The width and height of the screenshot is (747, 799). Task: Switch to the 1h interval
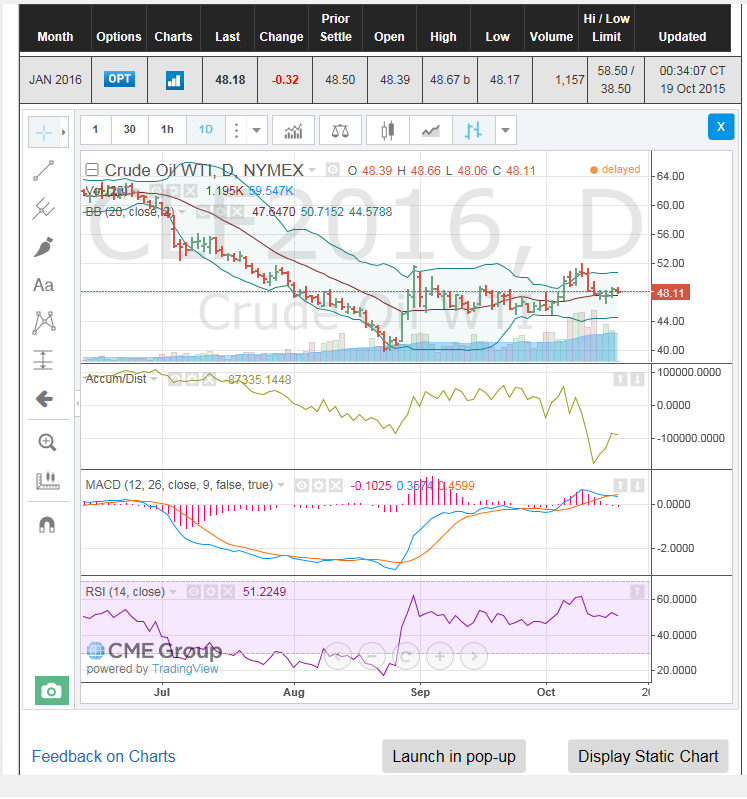tap(167, 130)
